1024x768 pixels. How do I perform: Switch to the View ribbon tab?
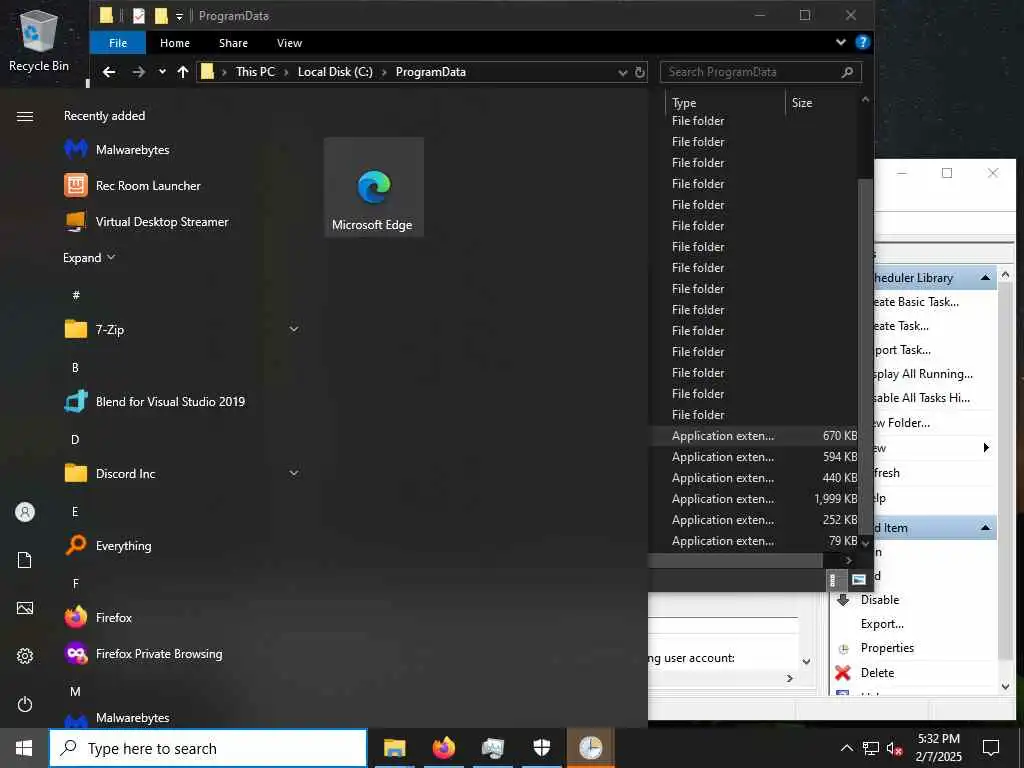point(289,43)
